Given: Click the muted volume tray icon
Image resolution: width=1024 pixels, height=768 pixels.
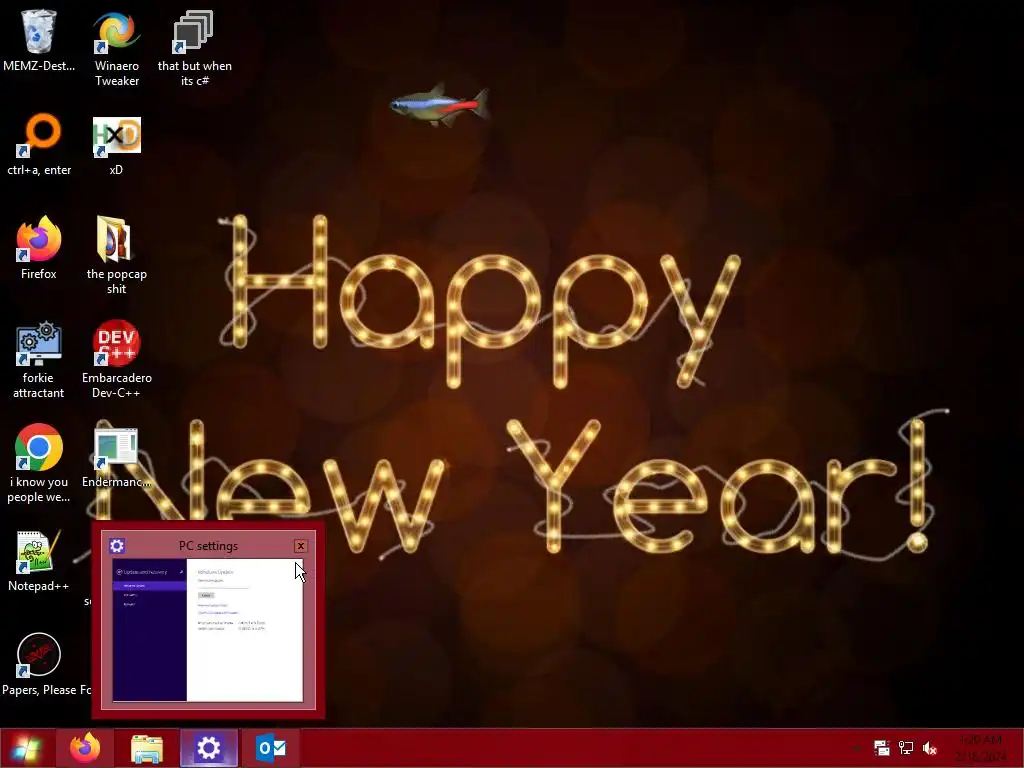Looking at the screenshot, I should 930,748.
